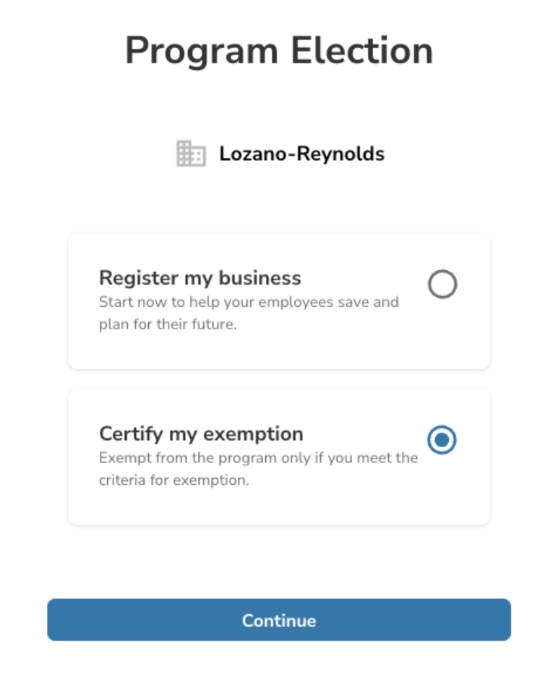Viewport: 557px width, 679px height.
Task: Click the word "Election" in the page heading
Action: click(362, 51)
